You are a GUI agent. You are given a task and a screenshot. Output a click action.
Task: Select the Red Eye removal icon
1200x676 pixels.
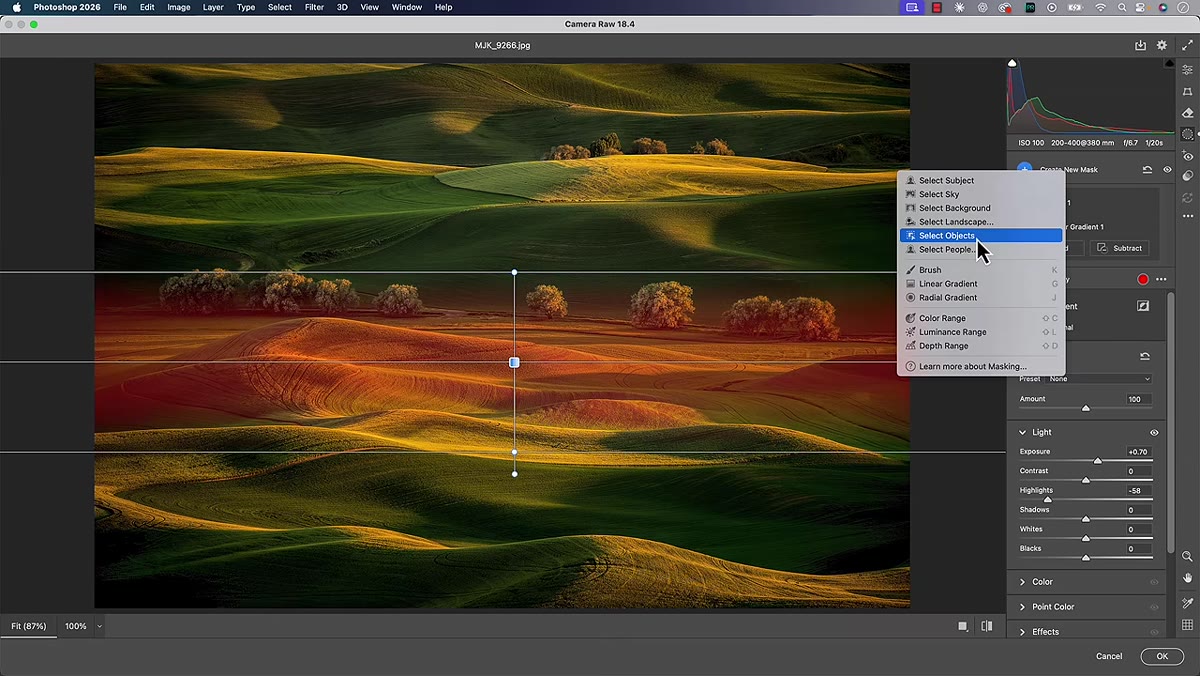1187,156
